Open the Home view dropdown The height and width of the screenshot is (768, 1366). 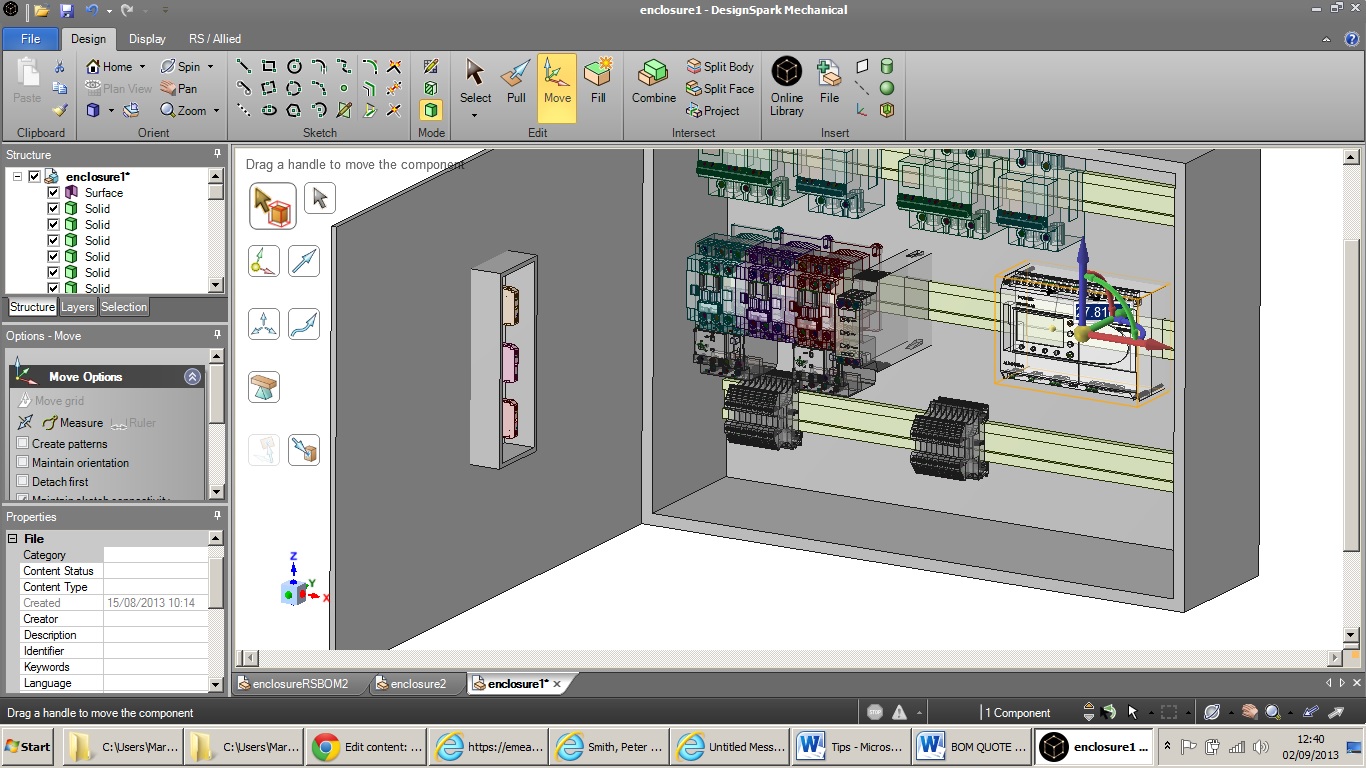pos(142,67)
